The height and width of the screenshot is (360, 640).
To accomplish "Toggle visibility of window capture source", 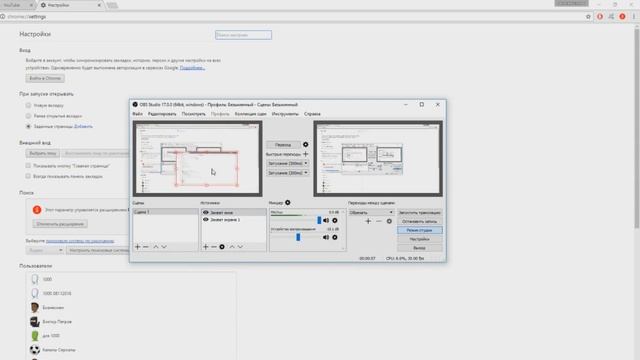I will (x=206, y=213).
